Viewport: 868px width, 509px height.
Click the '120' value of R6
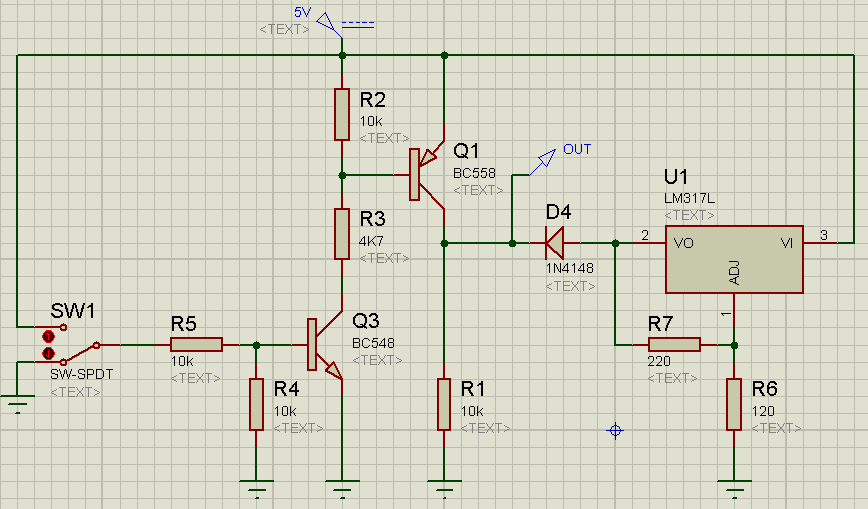(x=763, y=412)
